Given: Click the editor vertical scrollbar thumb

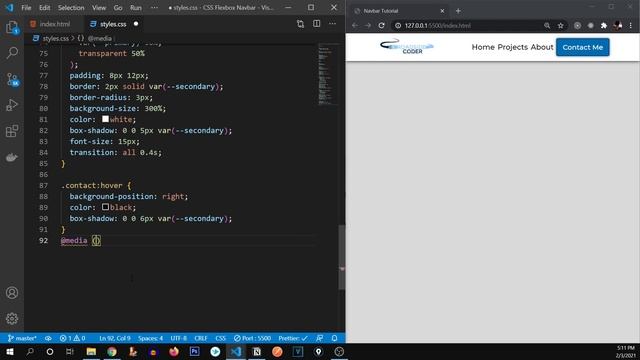Looking at the screenshot, I should 342,257.
